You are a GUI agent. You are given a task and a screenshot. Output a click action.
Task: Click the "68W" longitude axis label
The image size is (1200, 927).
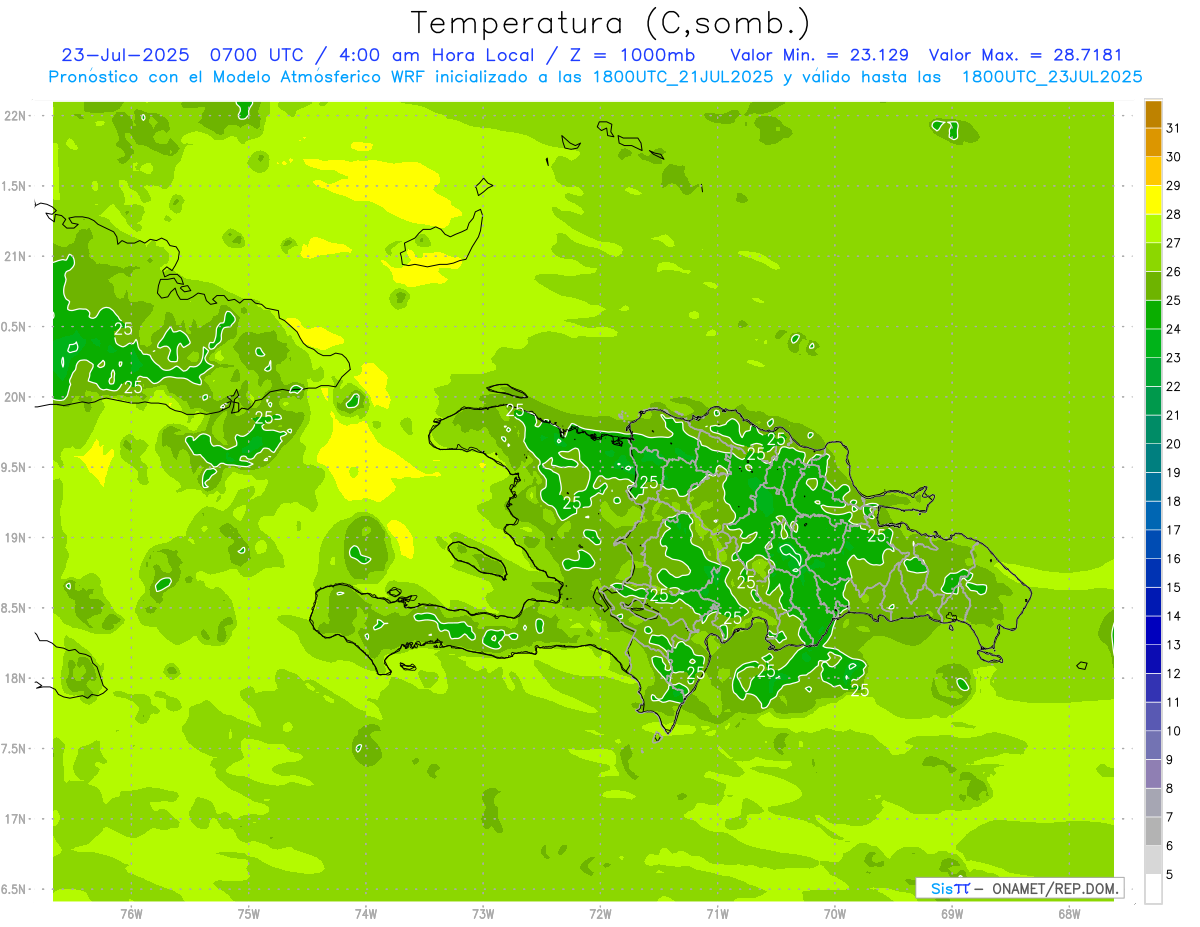(x=1069, y=914)
